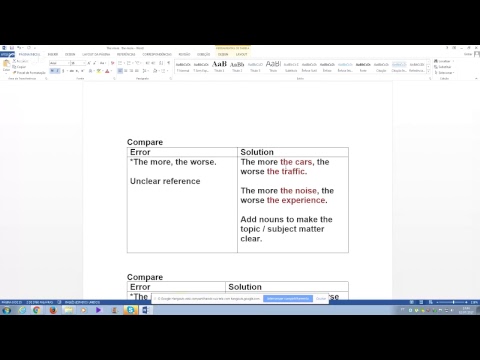Toggle subscript formatting
Image resolution: width=480 pixels, height=360 pixels.
77,71
